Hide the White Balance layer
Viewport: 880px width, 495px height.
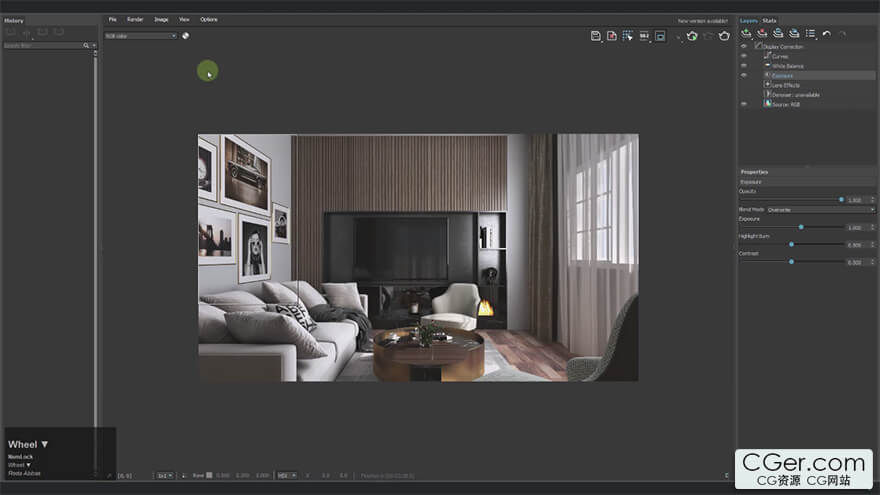coord(743,66)
